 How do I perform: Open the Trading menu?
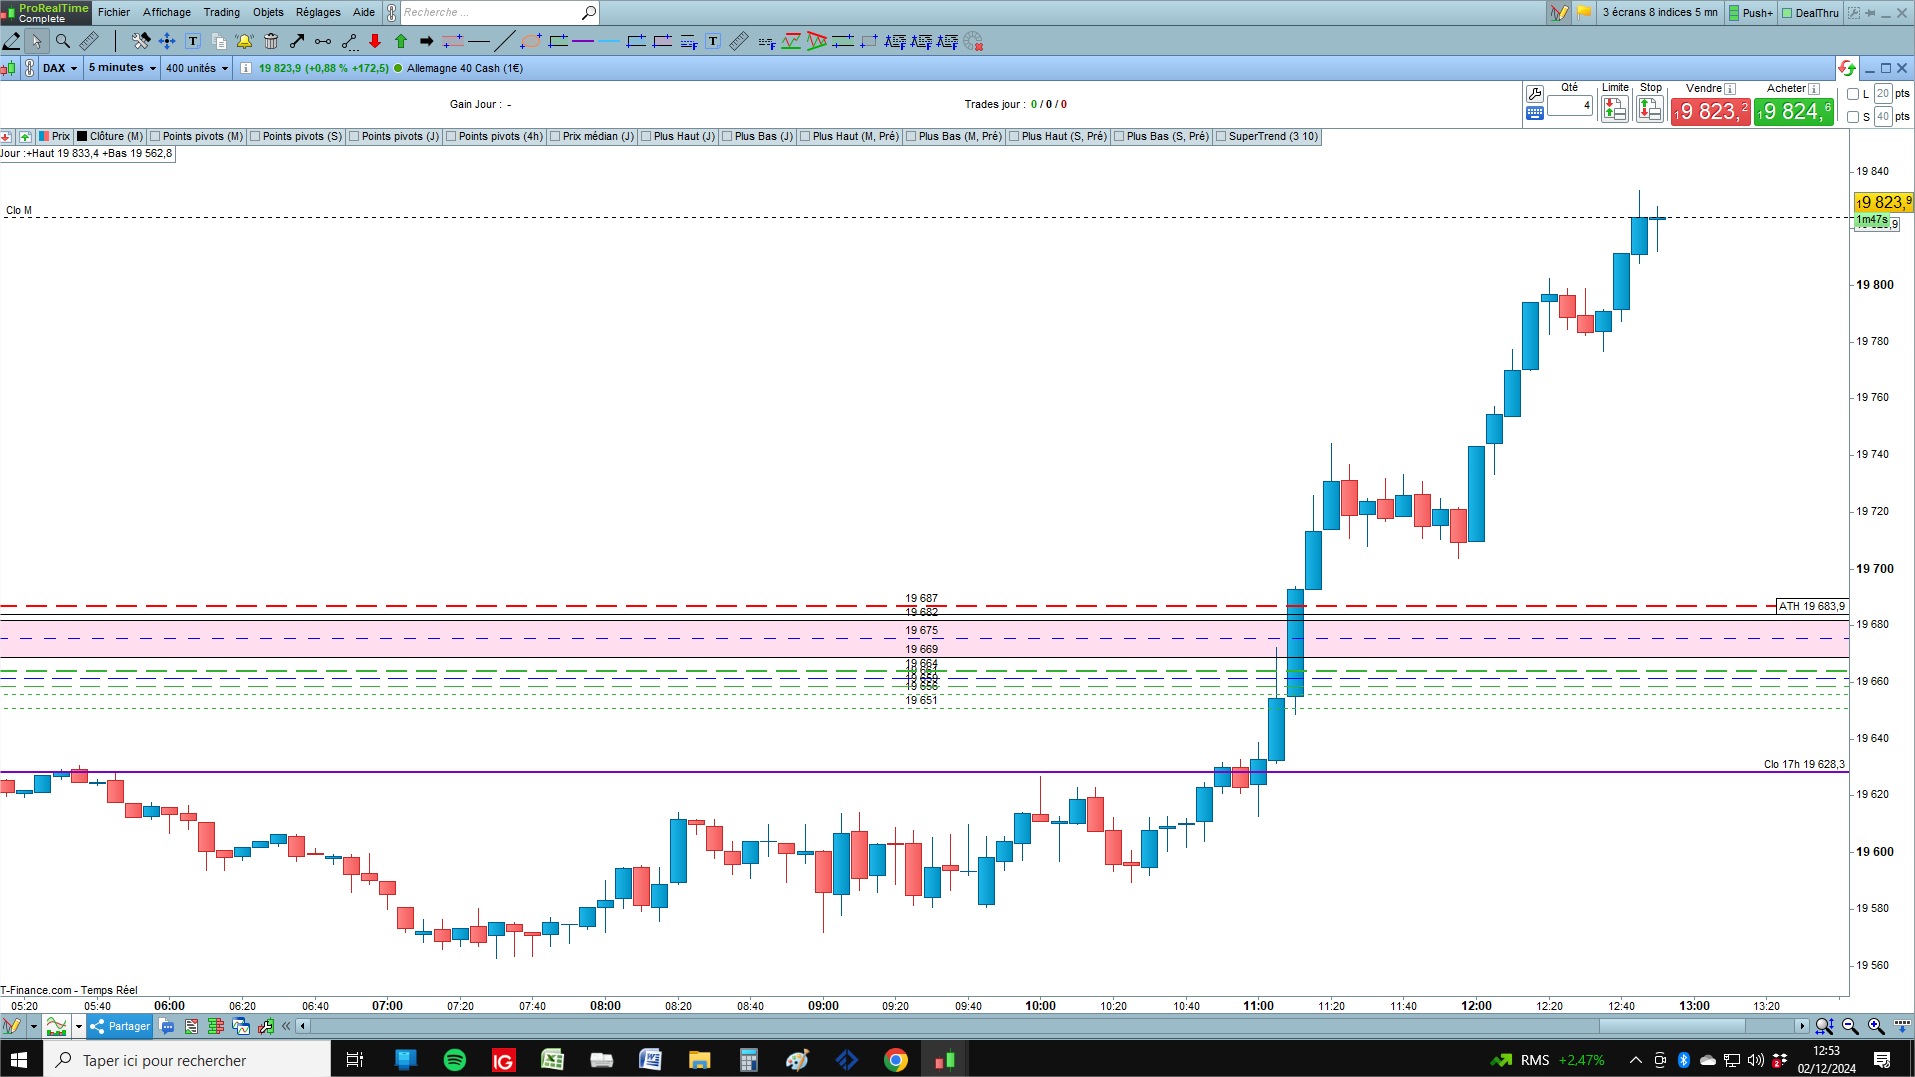pyautogui.click(x=221, y=12)
